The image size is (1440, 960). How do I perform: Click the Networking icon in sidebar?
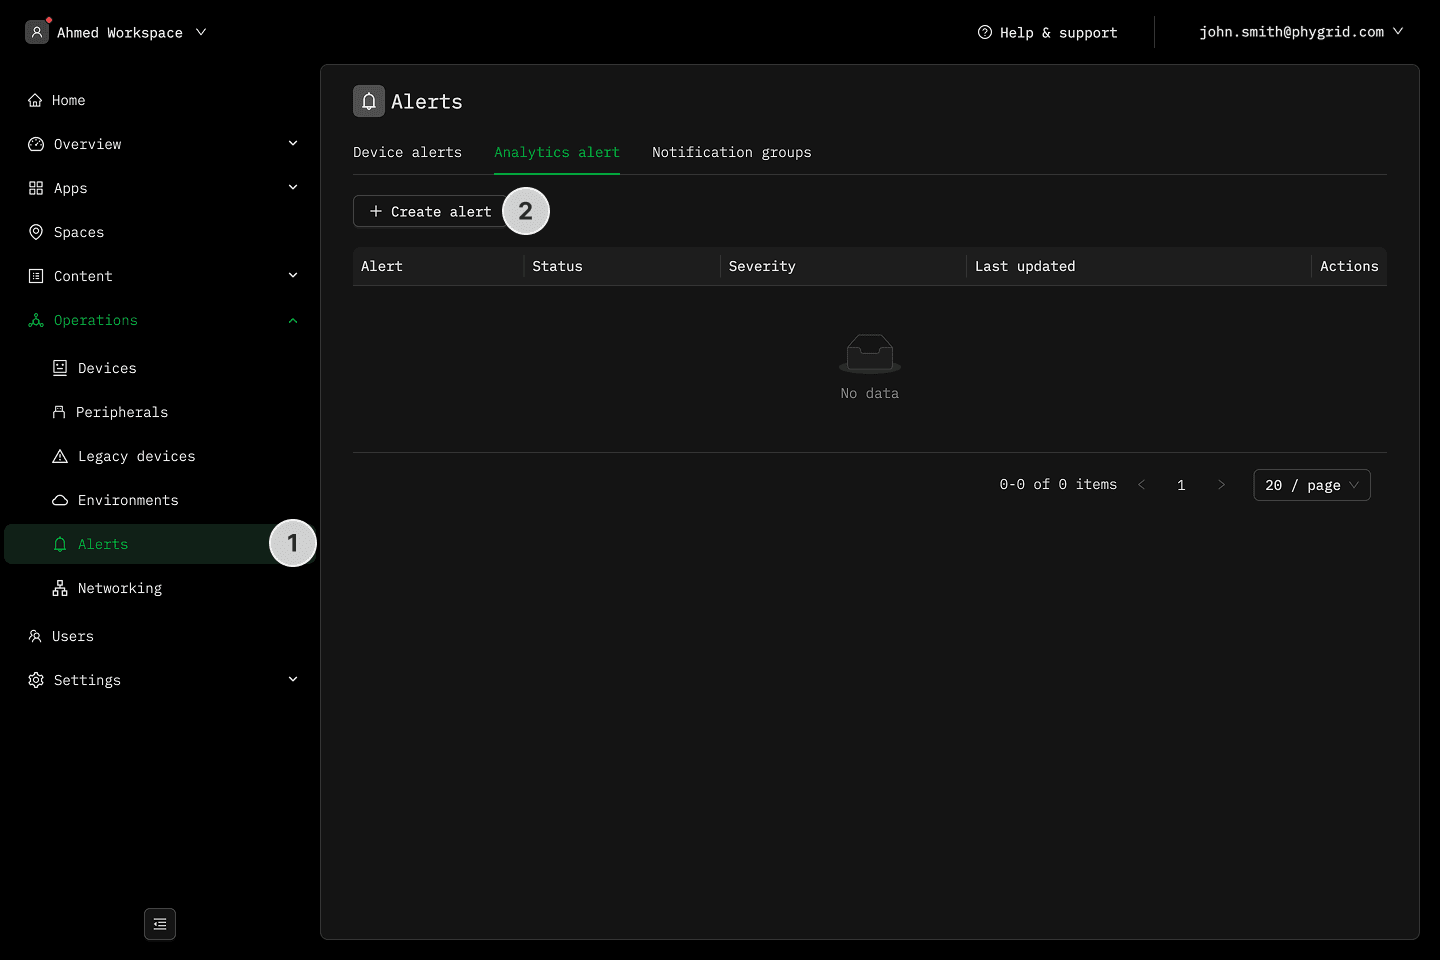point(60,588)
